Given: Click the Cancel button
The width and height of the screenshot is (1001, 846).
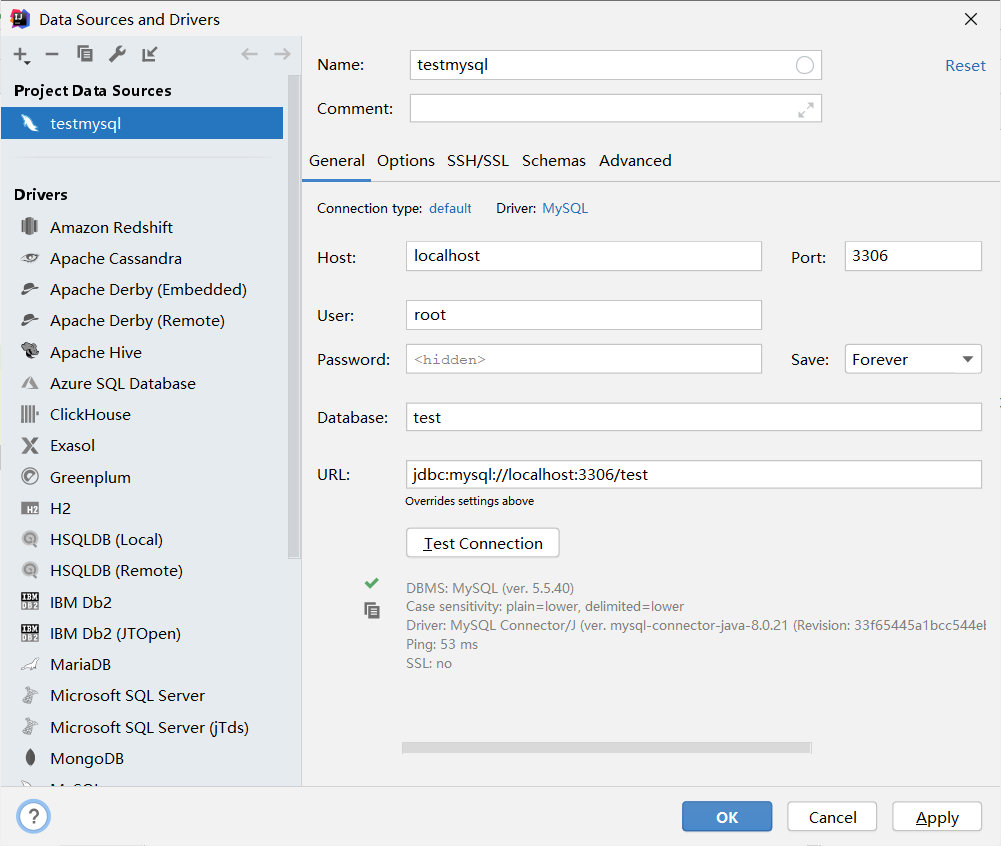Looking at the screenshot, I should point(832,817).
